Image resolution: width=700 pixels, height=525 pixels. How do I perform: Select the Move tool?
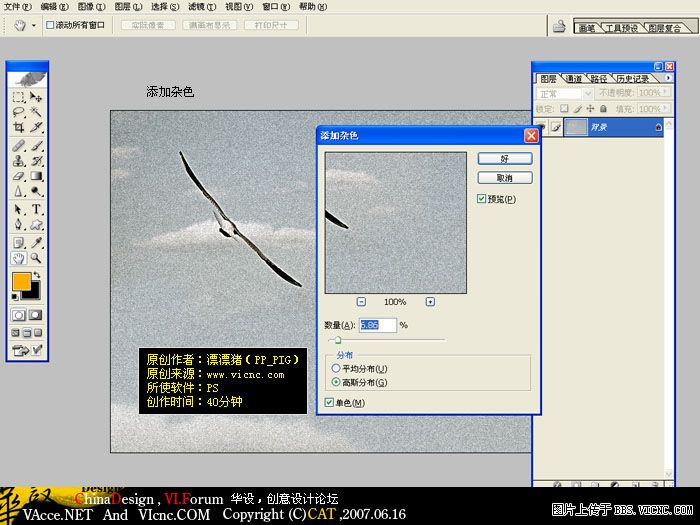36,97
